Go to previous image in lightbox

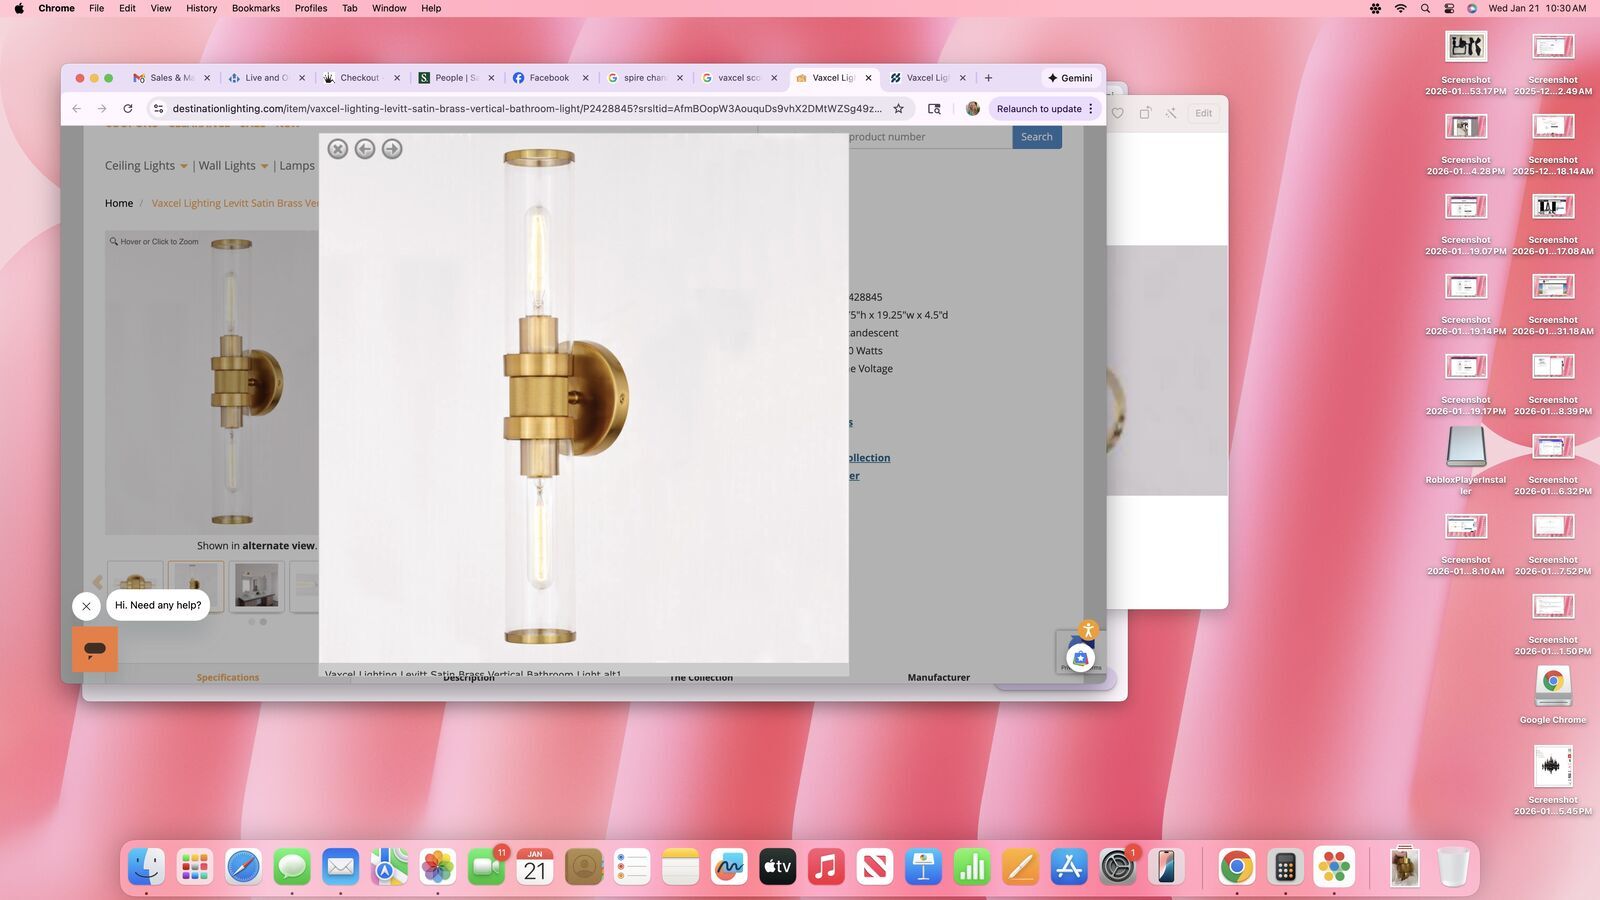365,149
